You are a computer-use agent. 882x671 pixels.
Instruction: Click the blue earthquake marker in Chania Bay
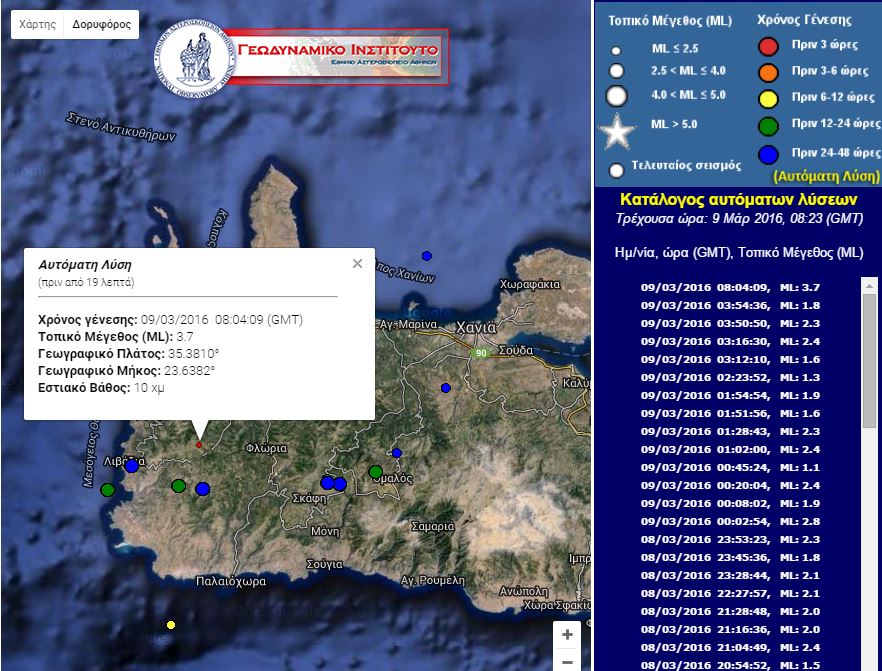tap(427, 254)
